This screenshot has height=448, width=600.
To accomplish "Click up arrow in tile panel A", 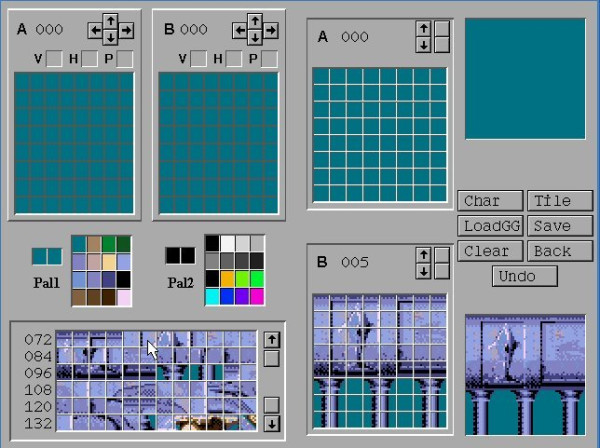I will point(423,28).
